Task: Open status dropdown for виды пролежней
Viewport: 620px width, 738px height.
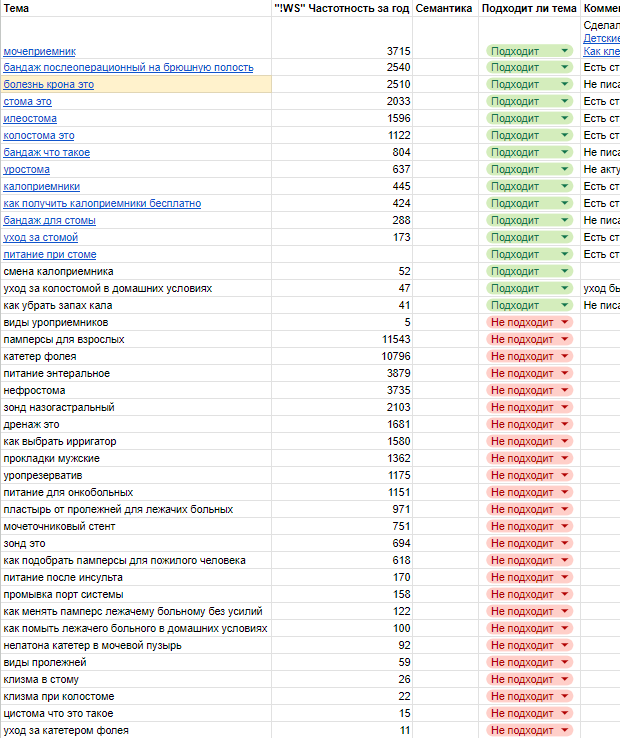Action: coord(564,662)
